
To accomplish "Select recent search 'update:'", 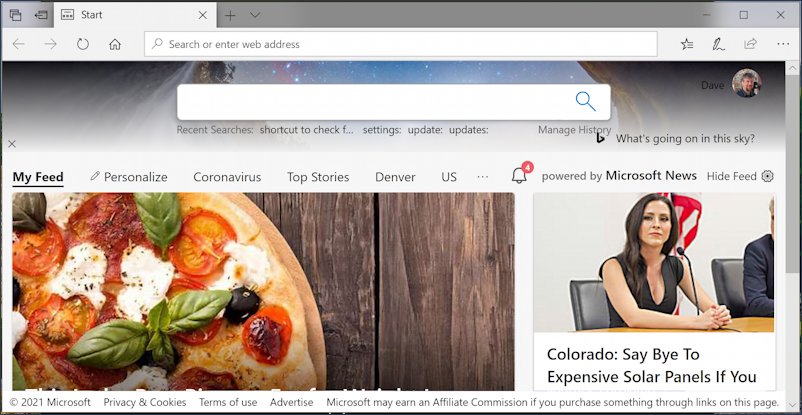I will tap(425, 130).
